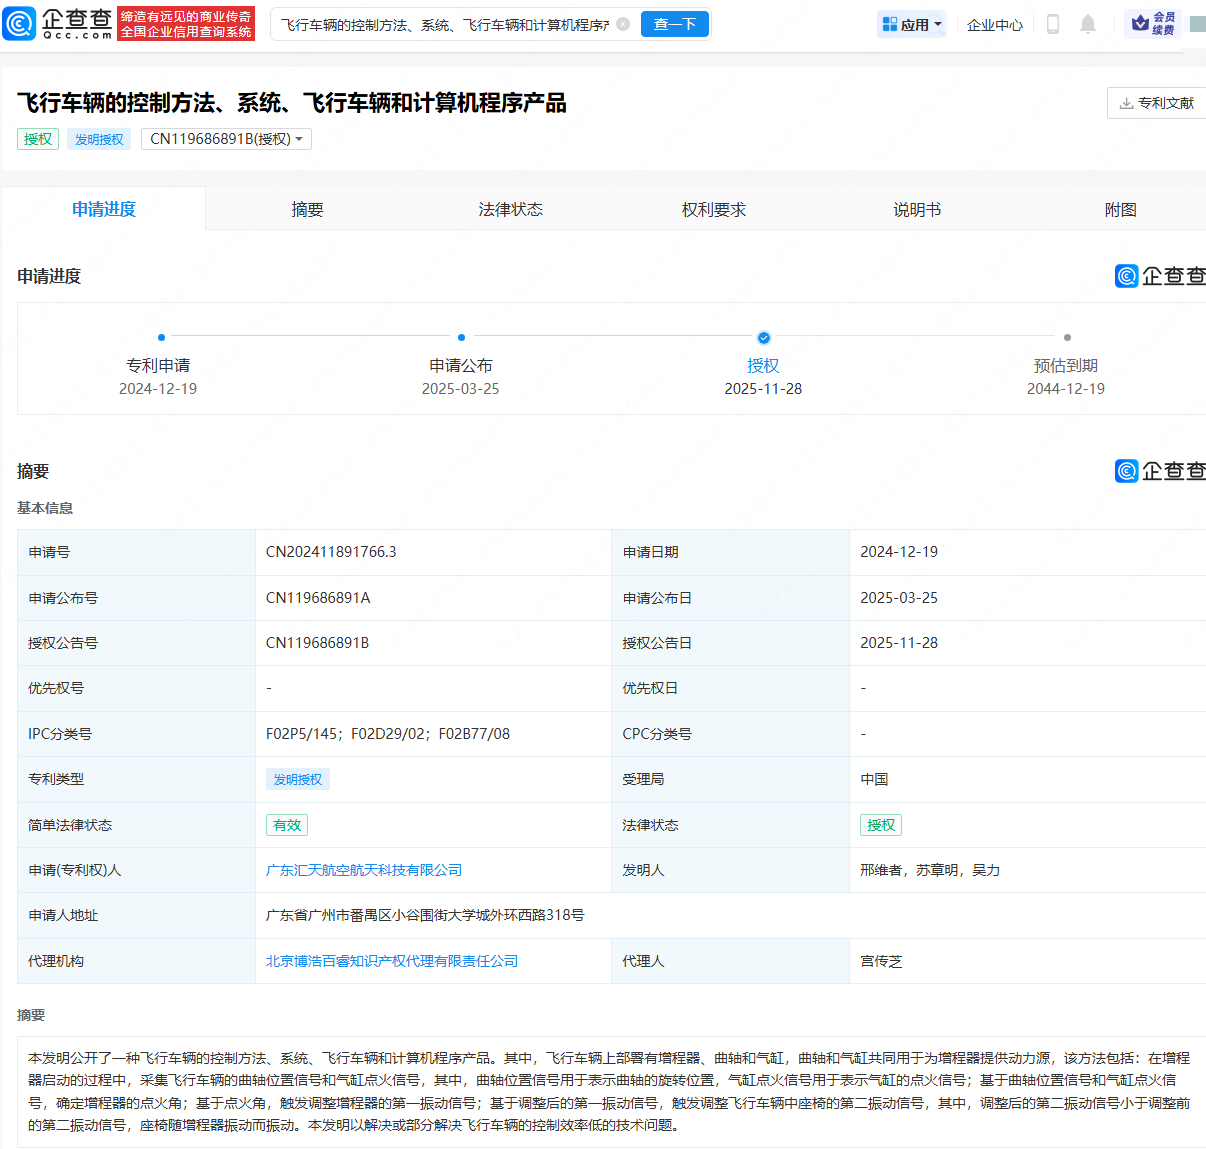The height and width of the screenshot is (1149, 1206).
Task: Click the 发明授权 tag under the title
Action: 99,139
